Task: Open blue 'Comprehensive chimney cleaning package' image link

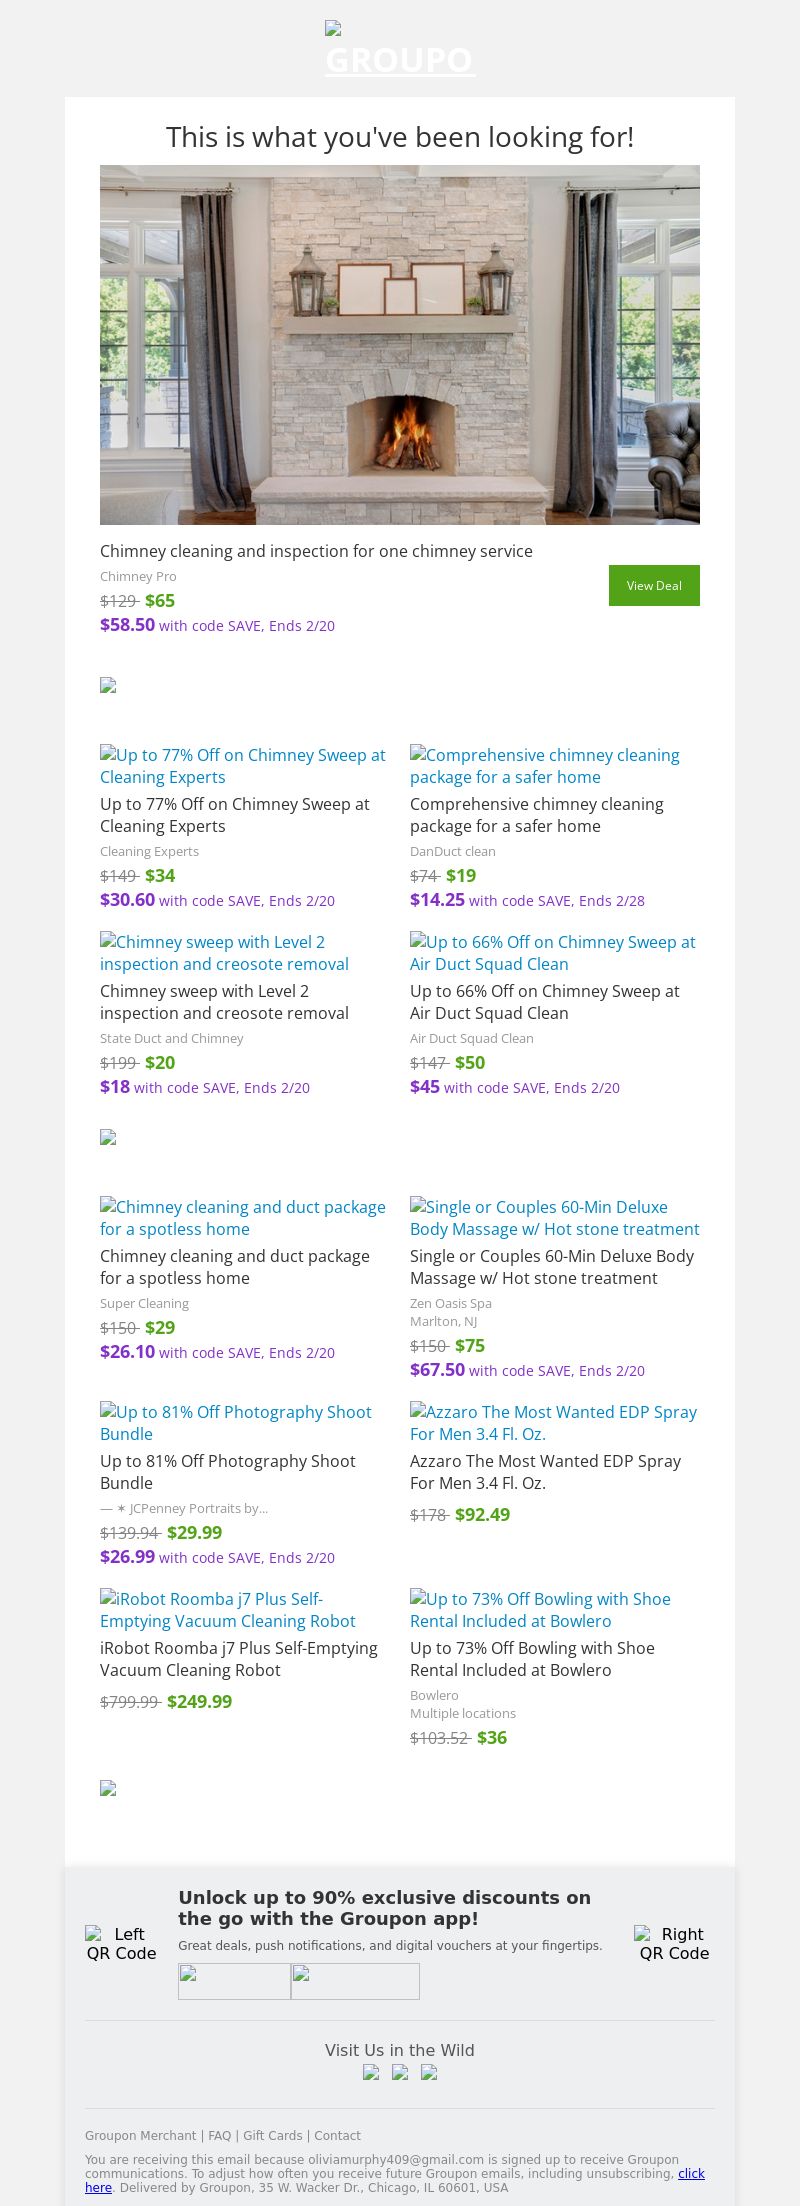Action: point(545,766)
